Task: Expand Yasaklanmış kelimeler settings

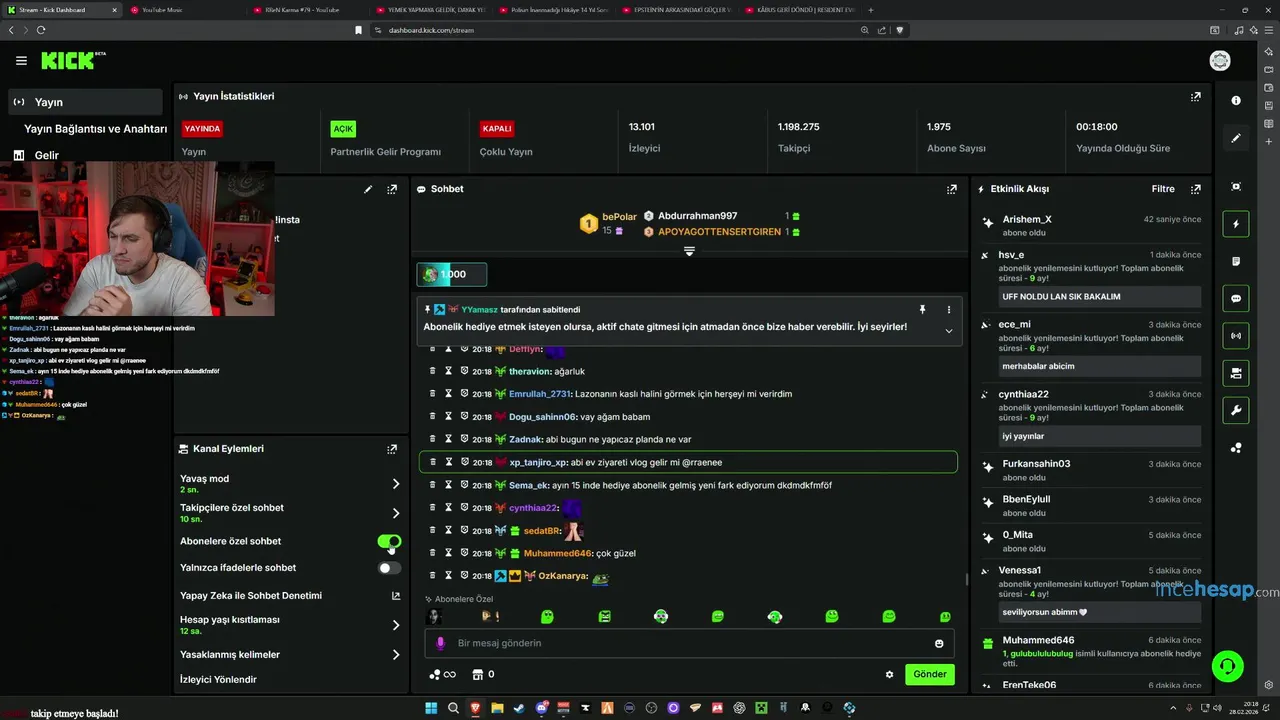Action: [x=396, y=655]
